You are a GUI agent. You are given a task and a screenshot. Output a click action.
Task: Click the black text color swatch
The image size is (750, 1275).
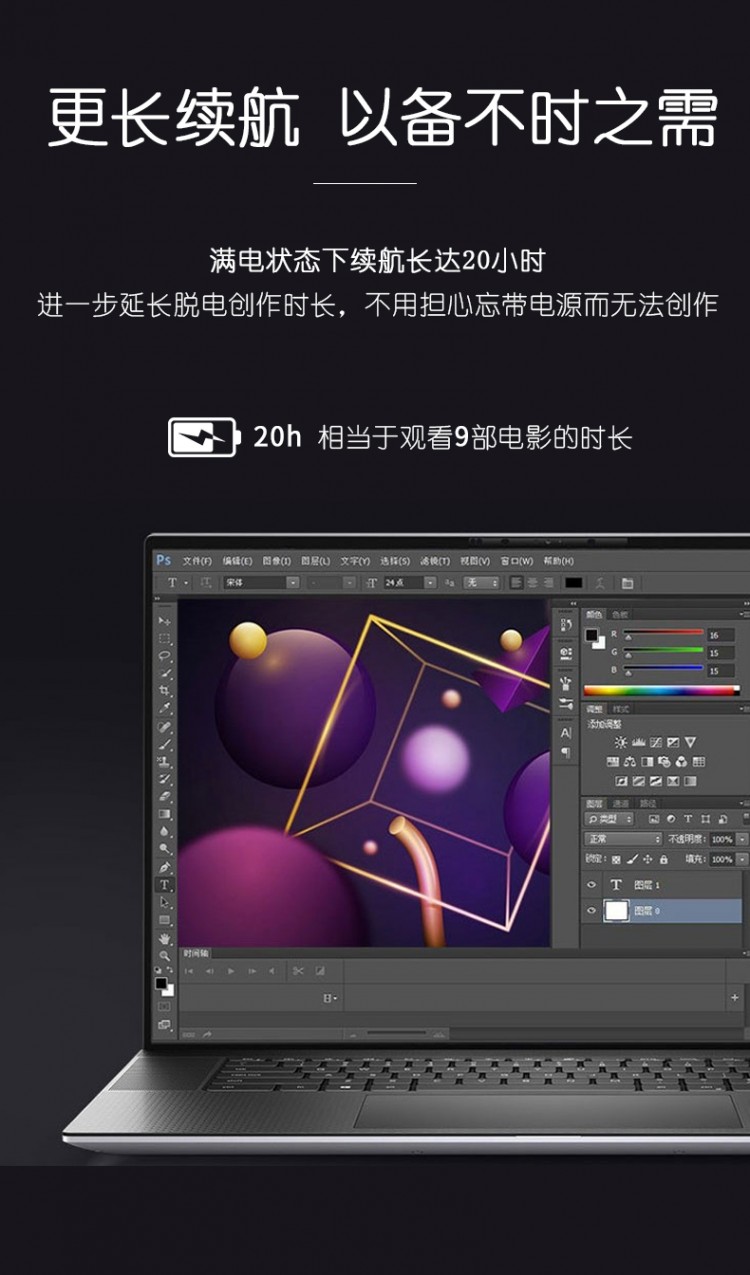(573, 583)
